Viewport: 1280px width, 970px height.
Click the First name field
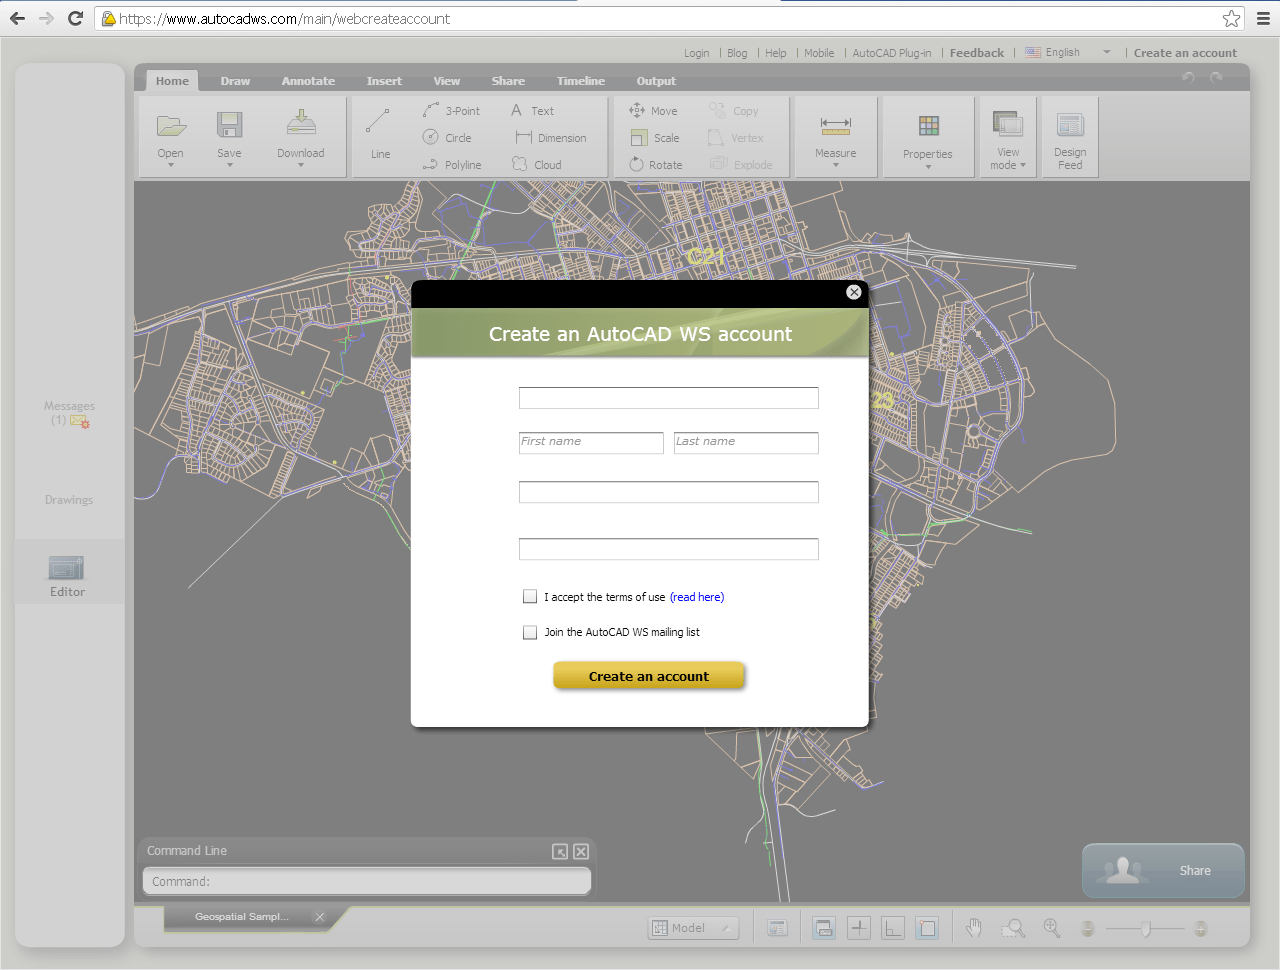pos(591,442)
